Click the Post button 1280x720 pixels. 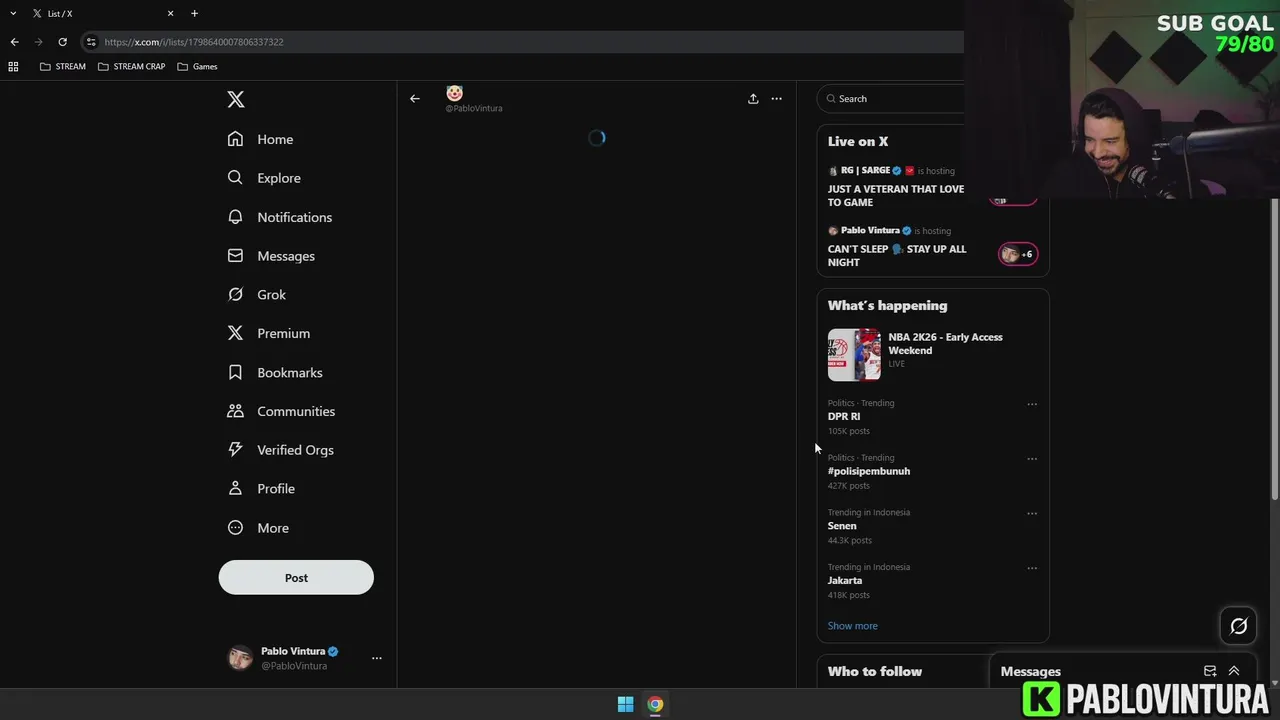296,578
